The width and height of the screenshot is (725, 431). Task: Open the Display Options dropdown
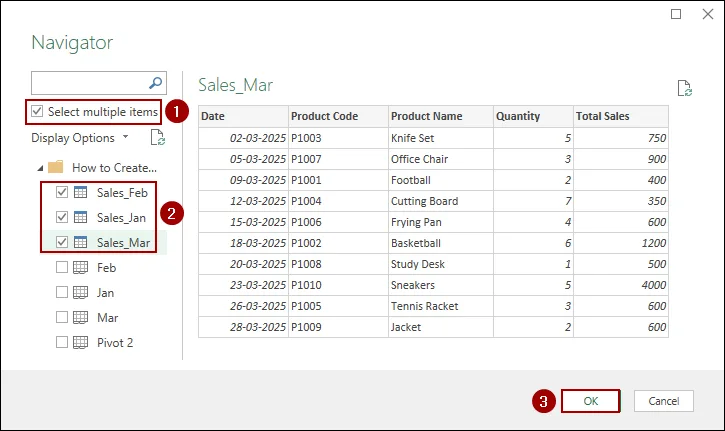point(80,138)
